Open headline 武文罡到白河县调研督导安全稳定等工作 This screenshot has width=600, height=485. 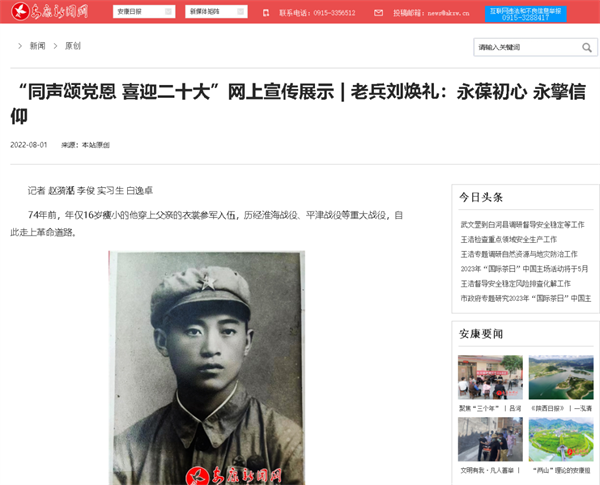(522, 224)
